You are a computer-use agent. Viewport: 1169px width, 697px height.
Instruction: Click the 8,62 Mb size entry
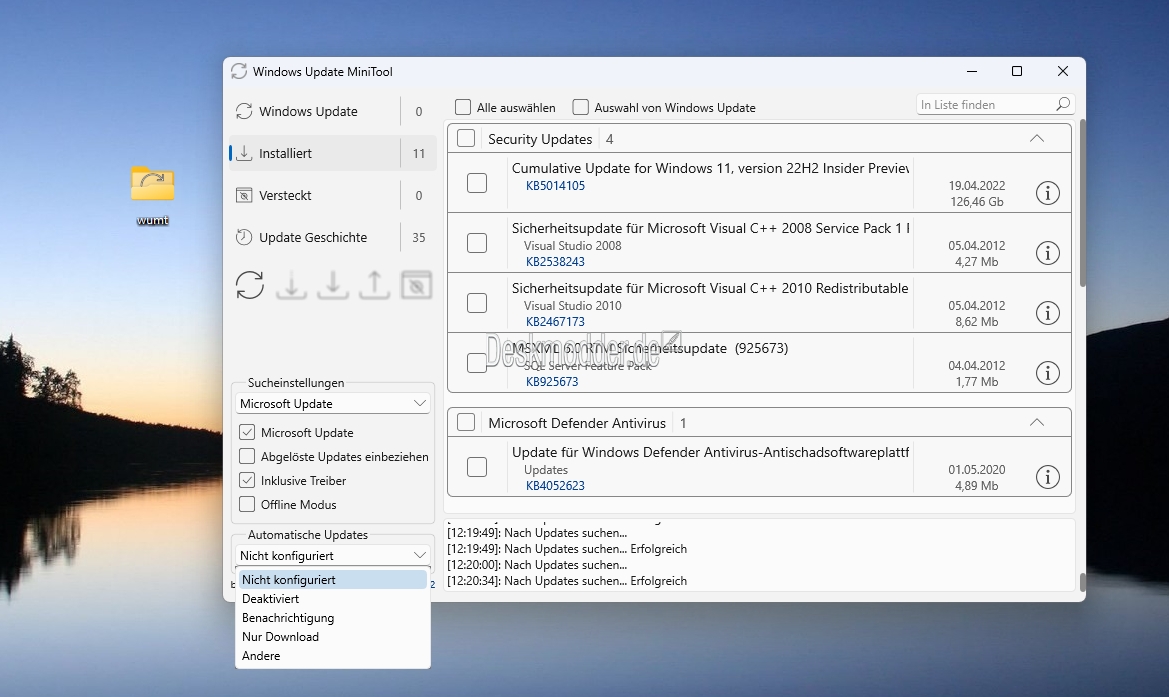(977, 321)
